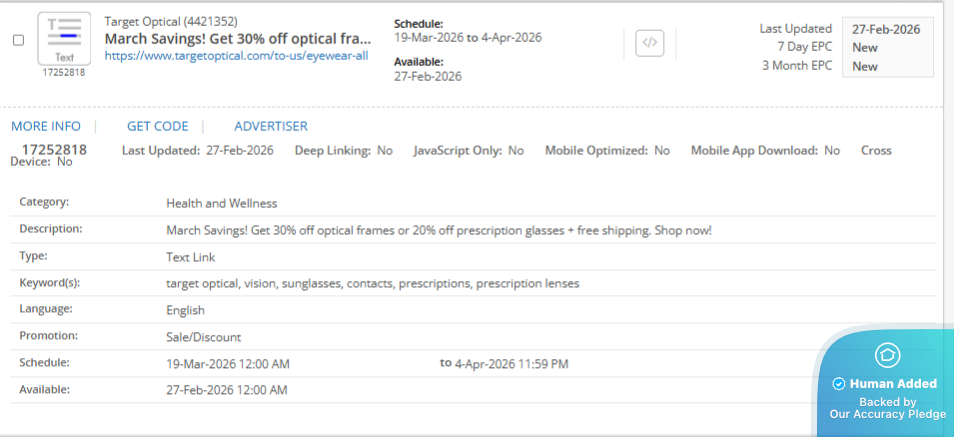Click the 7 Day EPC "New" value
Viewport: 954px width, 437px height.
tap(865, 47)
